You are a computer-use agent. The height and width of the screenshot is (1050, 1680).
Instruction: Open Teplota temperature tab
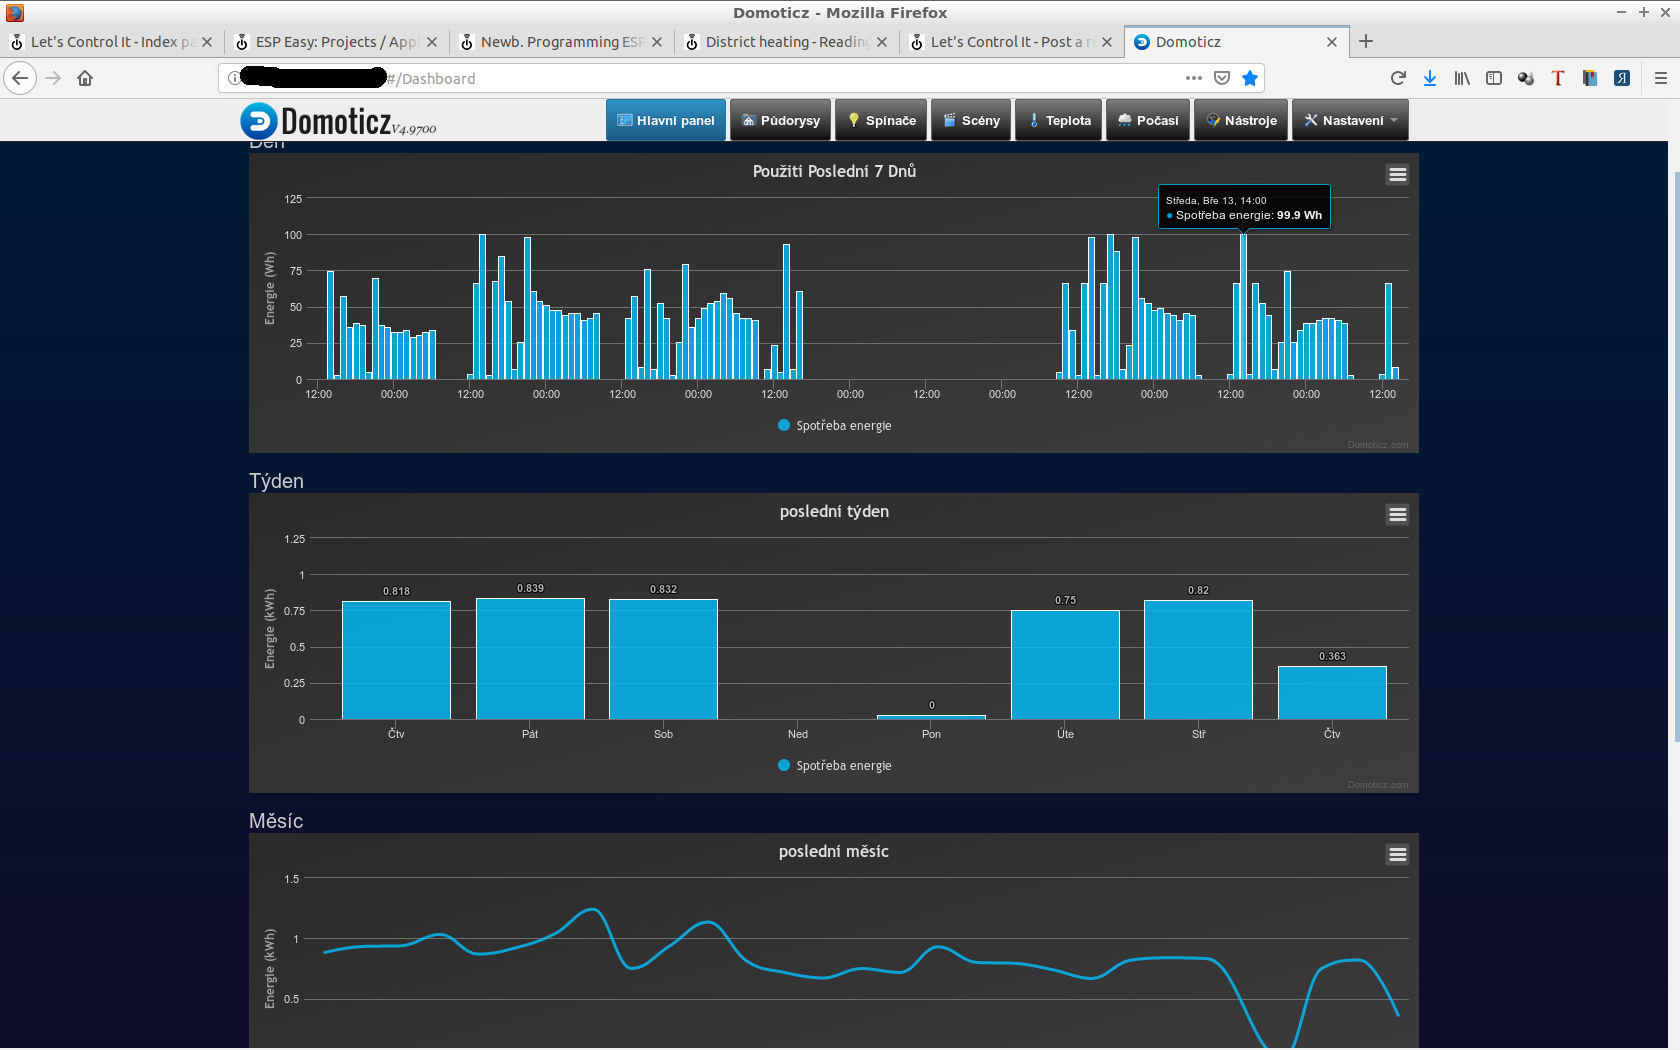(1059, 120)
